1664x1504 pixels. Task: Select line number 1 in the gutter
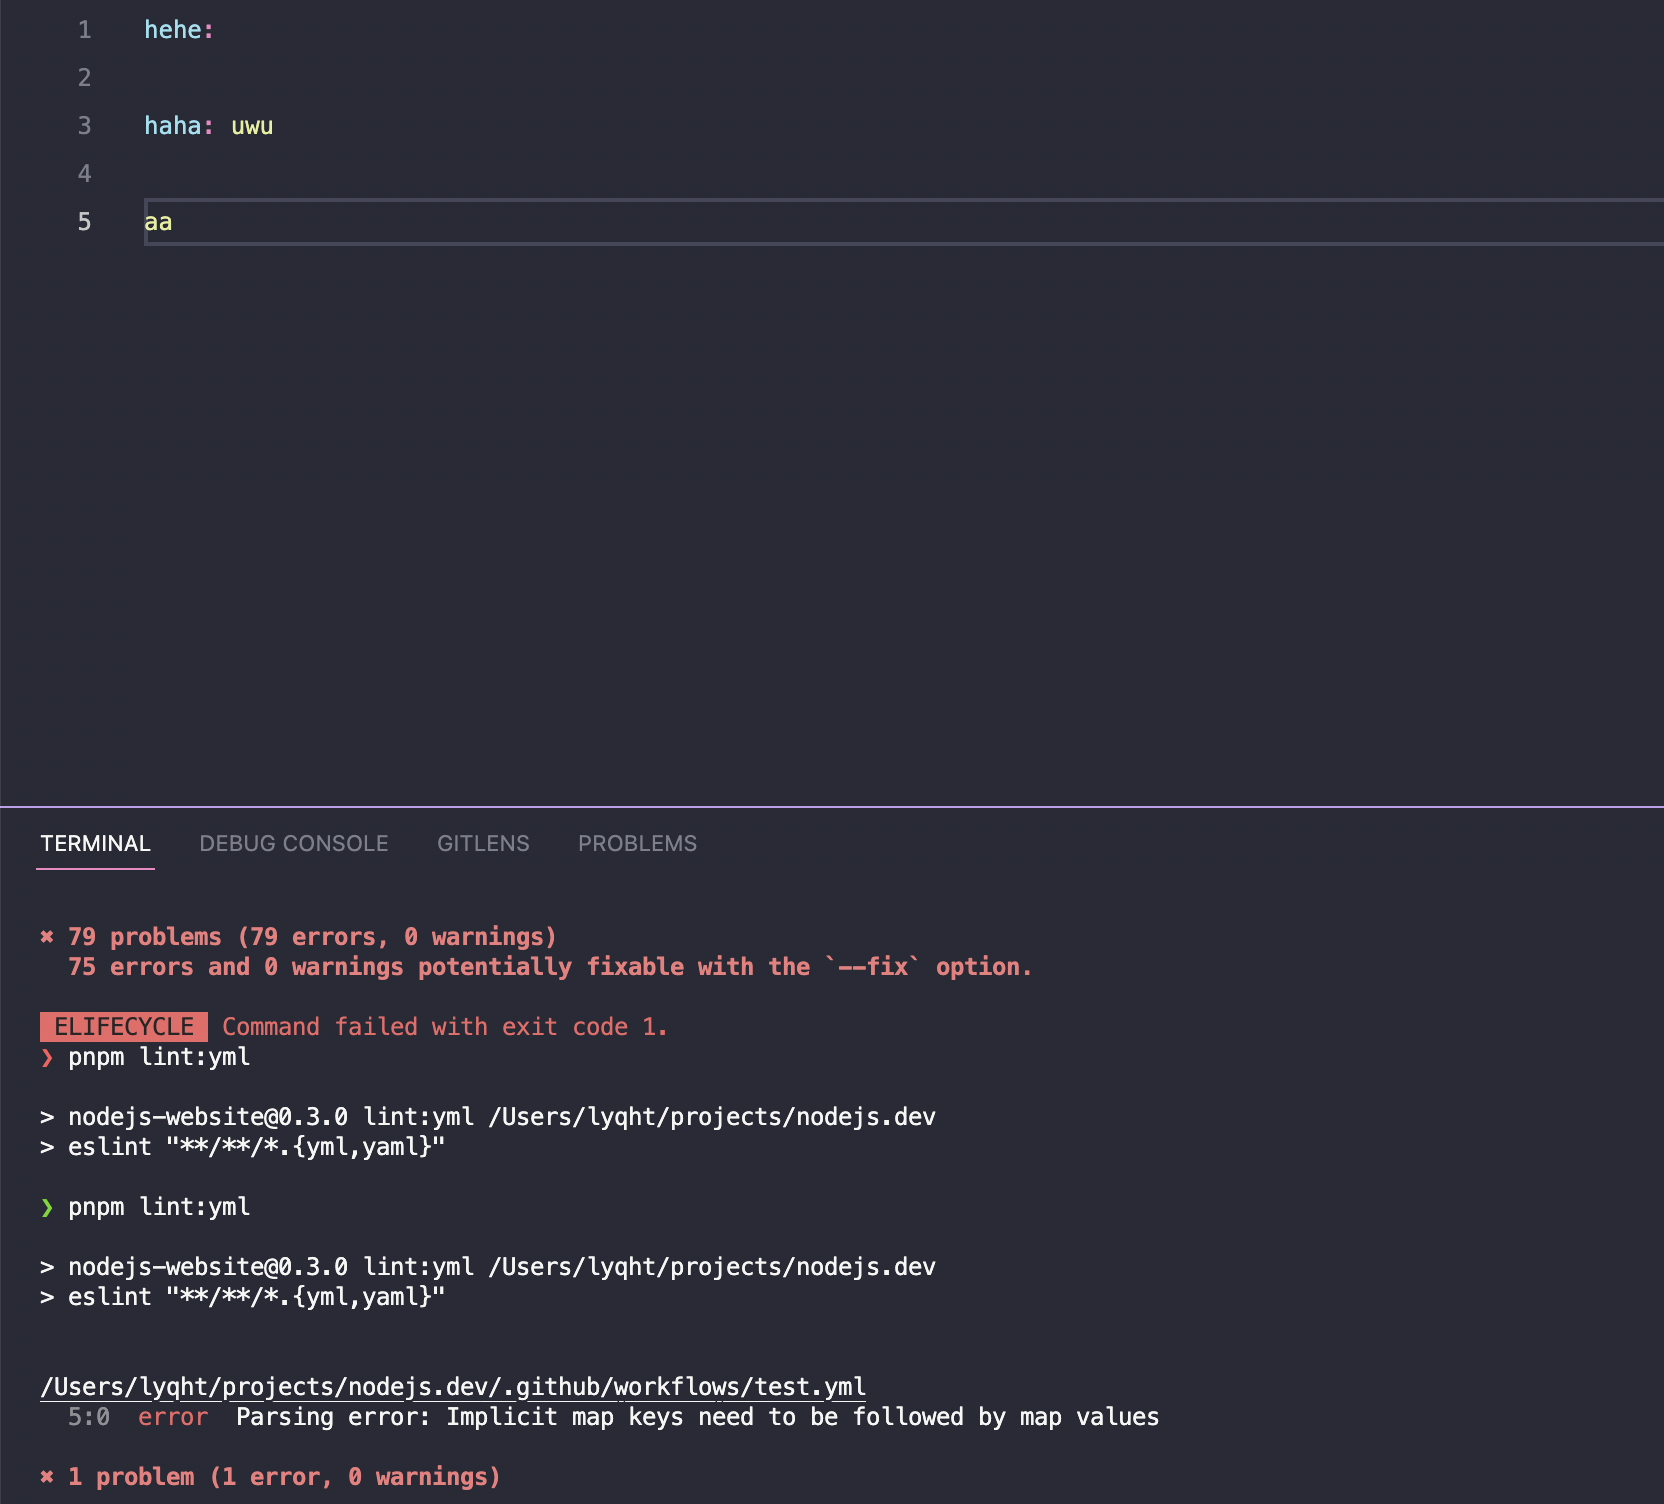(84, 30)
